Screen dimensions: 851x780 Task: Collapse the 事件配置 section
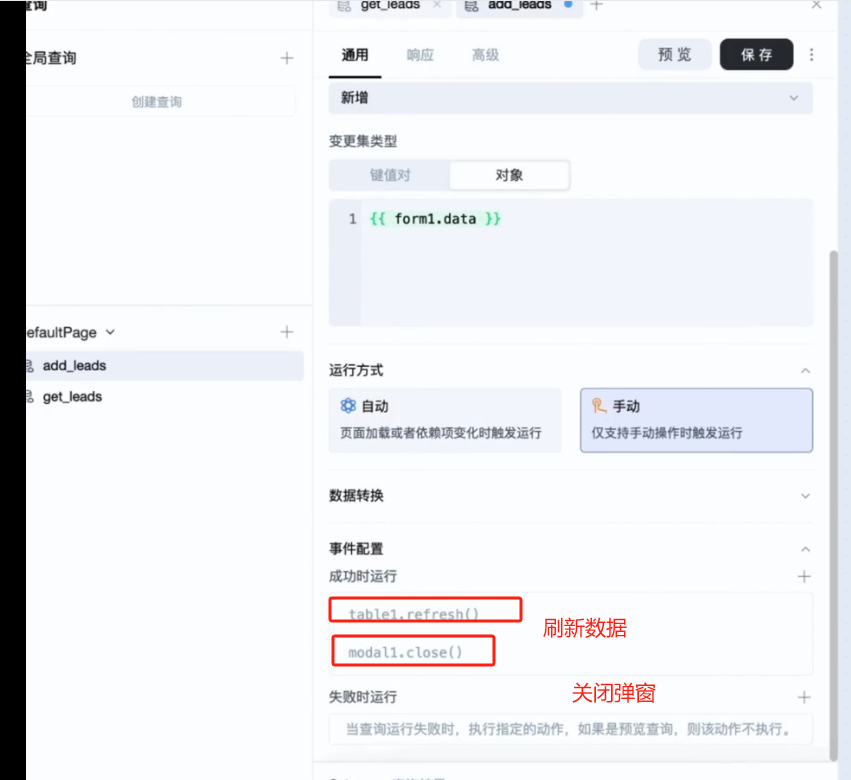805,549
